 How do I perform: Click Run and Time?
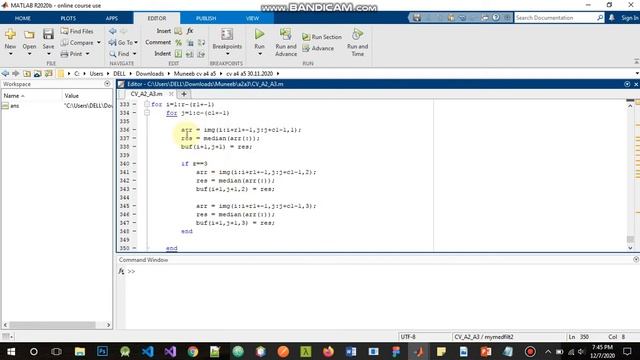[358, 42]
